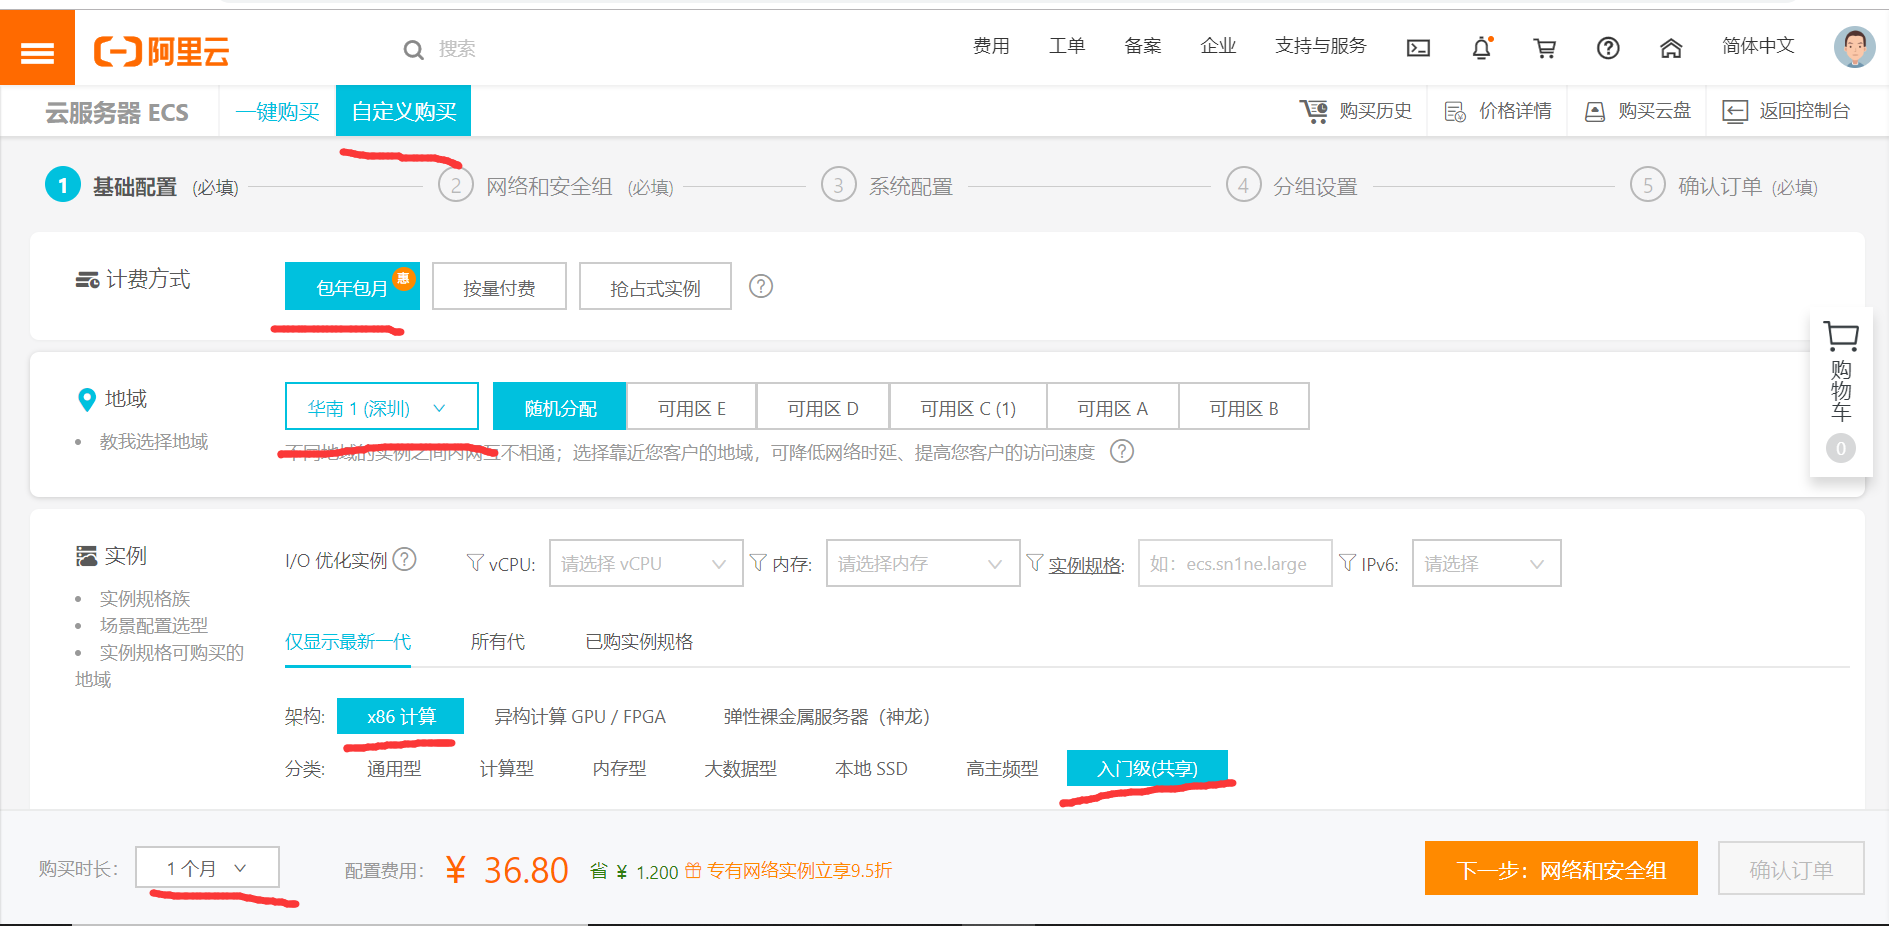Open the 企业 menu
The image size is (1889, 926).
click(1218, 46)
